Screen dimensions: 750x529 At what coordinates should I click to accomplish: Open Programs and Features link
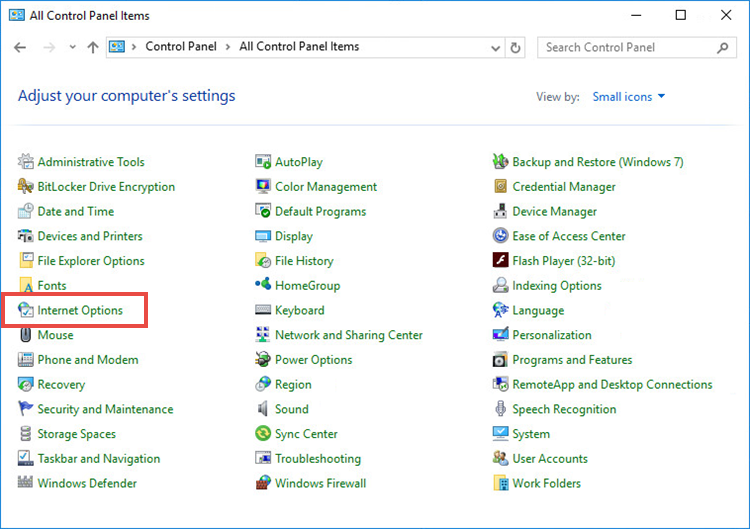[572, 360]
